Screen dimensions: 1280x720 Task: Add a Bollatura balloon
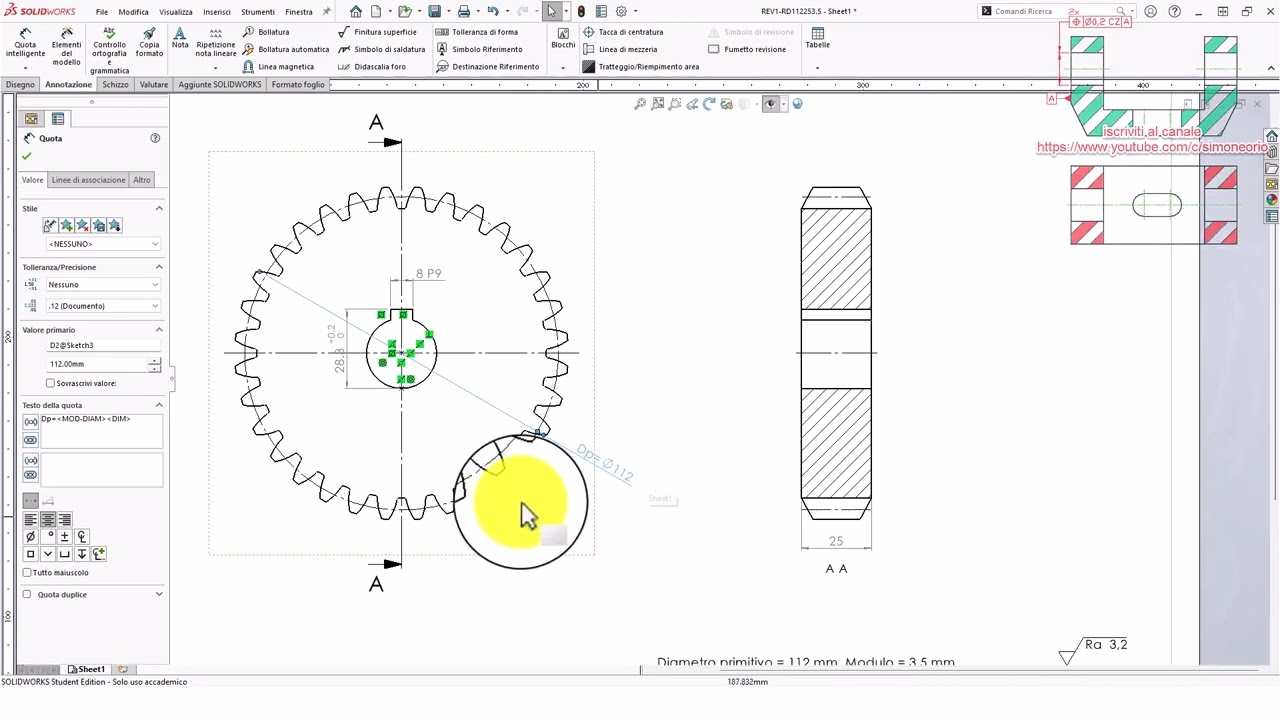[x=266, y=32]
